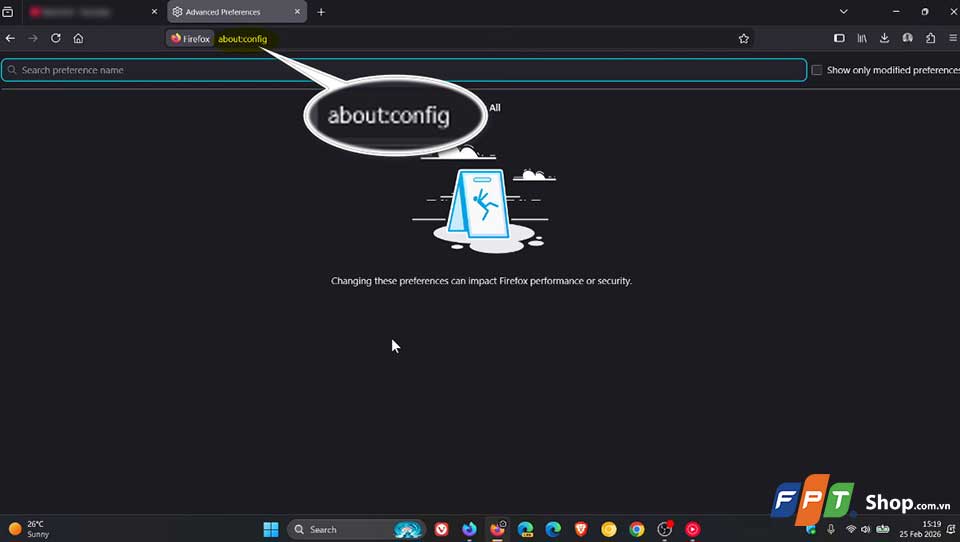Viewport: 960px width, 542px height.
Task: Focus the Search preference name box
Action: pos(404,70)
